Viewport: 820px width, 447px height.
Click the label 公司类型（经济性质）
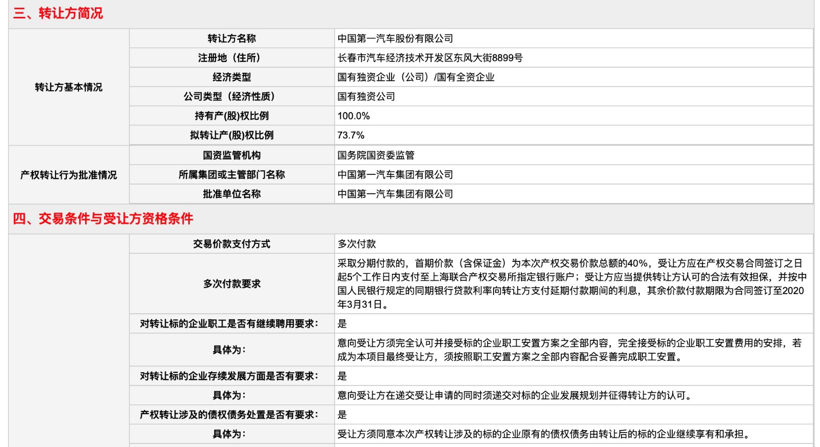pos(229,97)
